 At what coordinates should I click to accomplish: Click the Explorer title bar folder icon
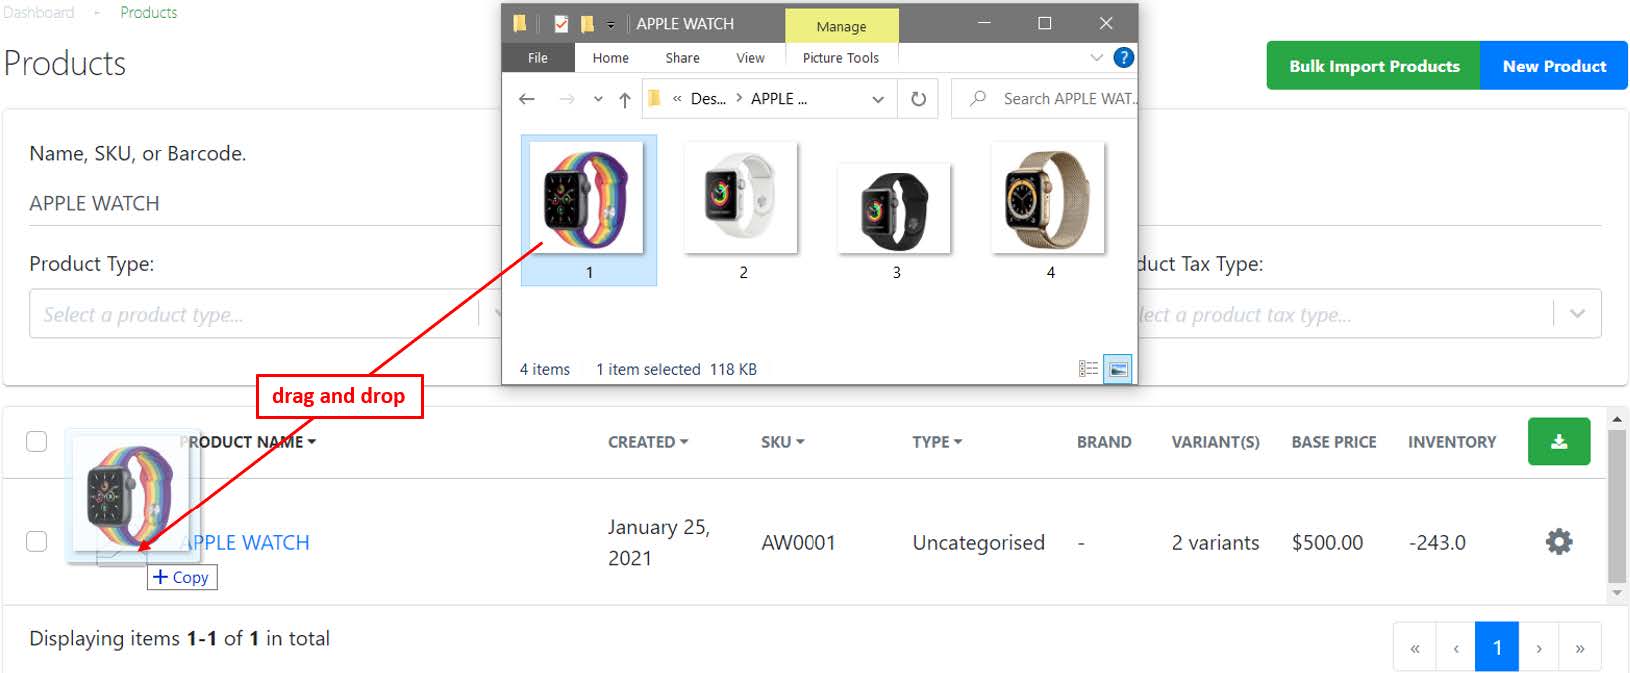click(520, 23)
